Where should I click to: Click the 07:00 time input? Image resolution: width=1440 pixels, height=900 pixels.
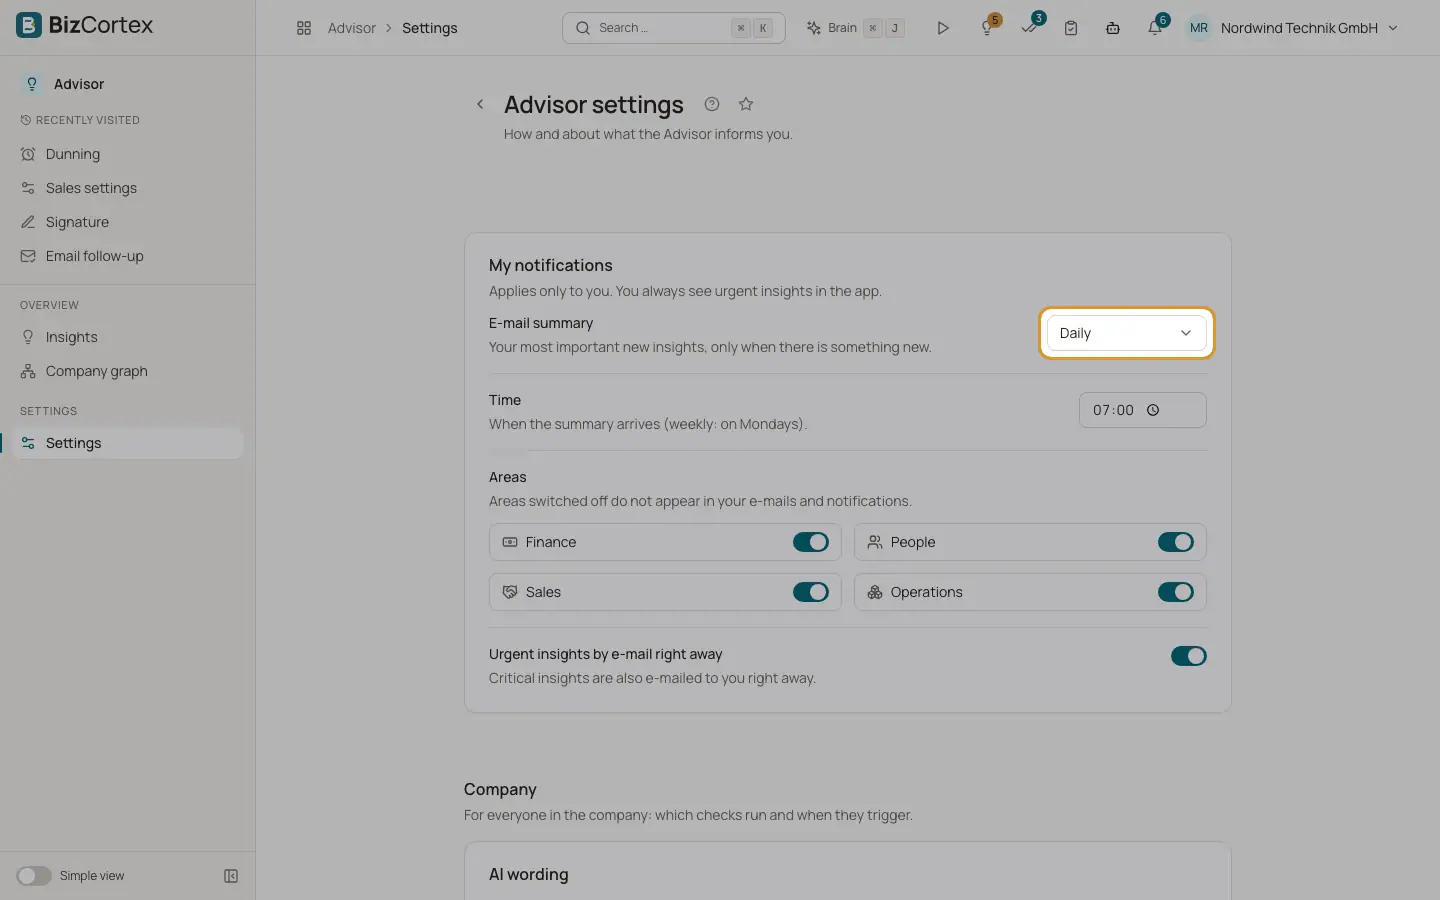1143,410
